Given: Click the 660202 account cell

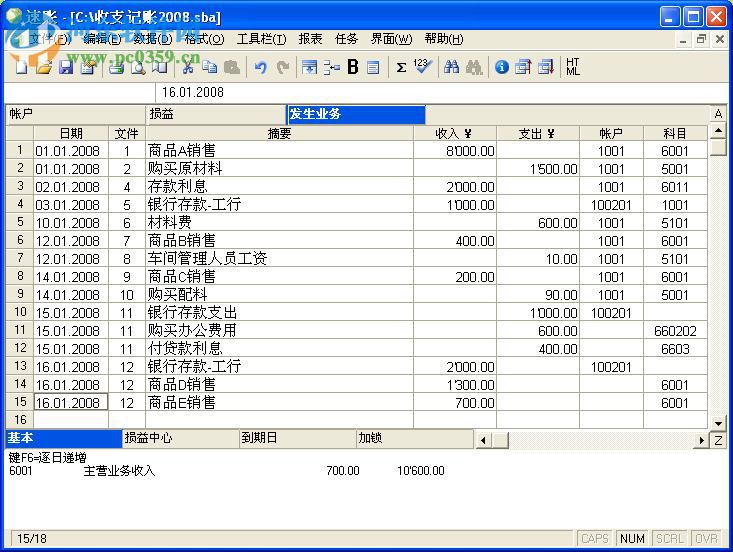Looking at the screenshot, I should (675, 331).
